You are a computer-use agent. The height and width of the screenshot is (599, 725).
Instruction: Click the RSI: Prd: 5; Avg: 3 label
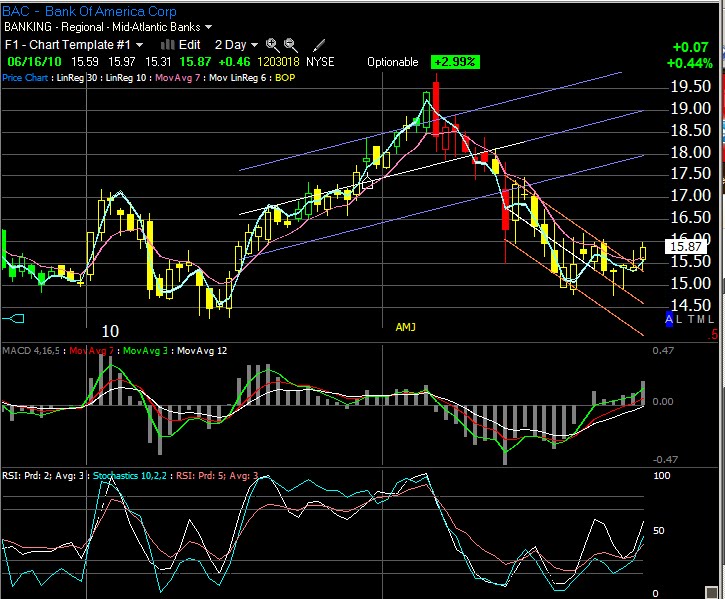217,475
